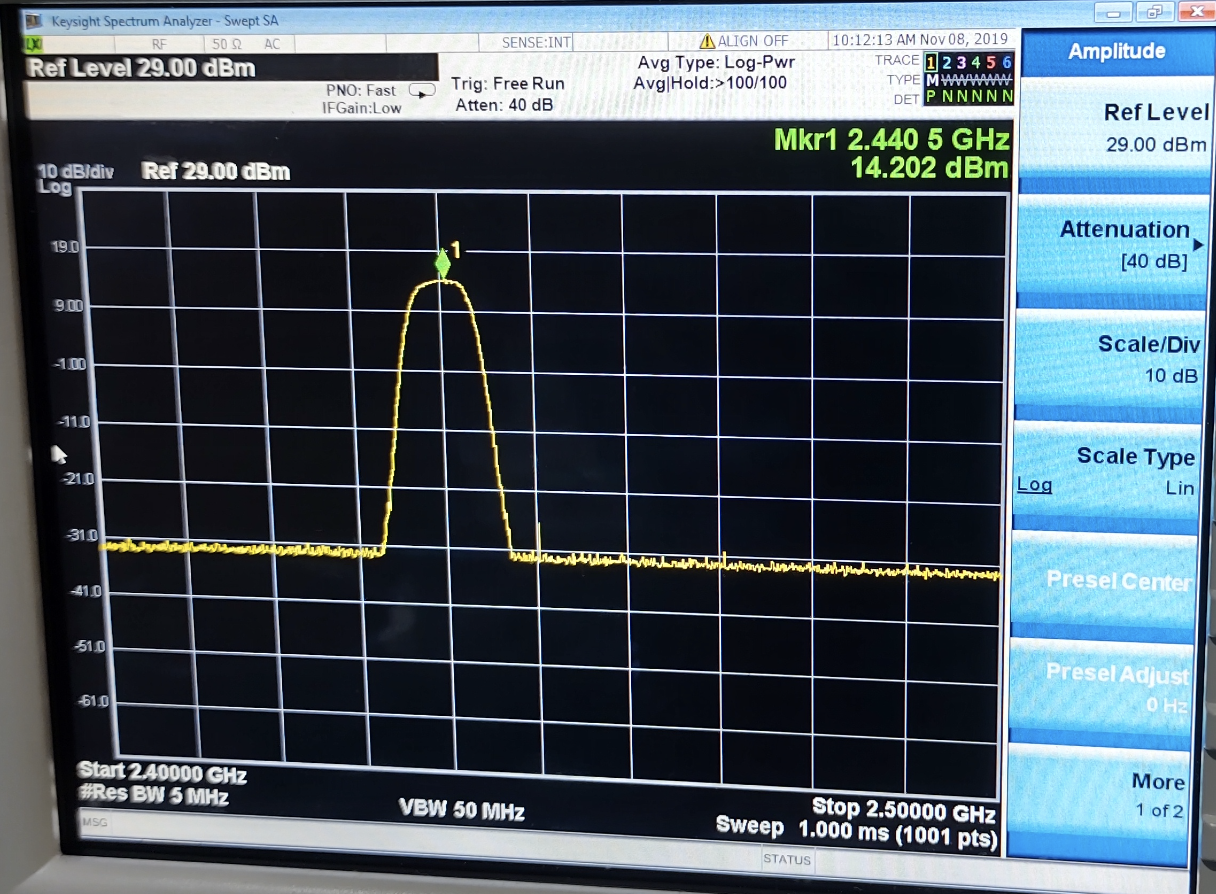
Task: Select trace number 3 indicator
Action: [962, 63]
